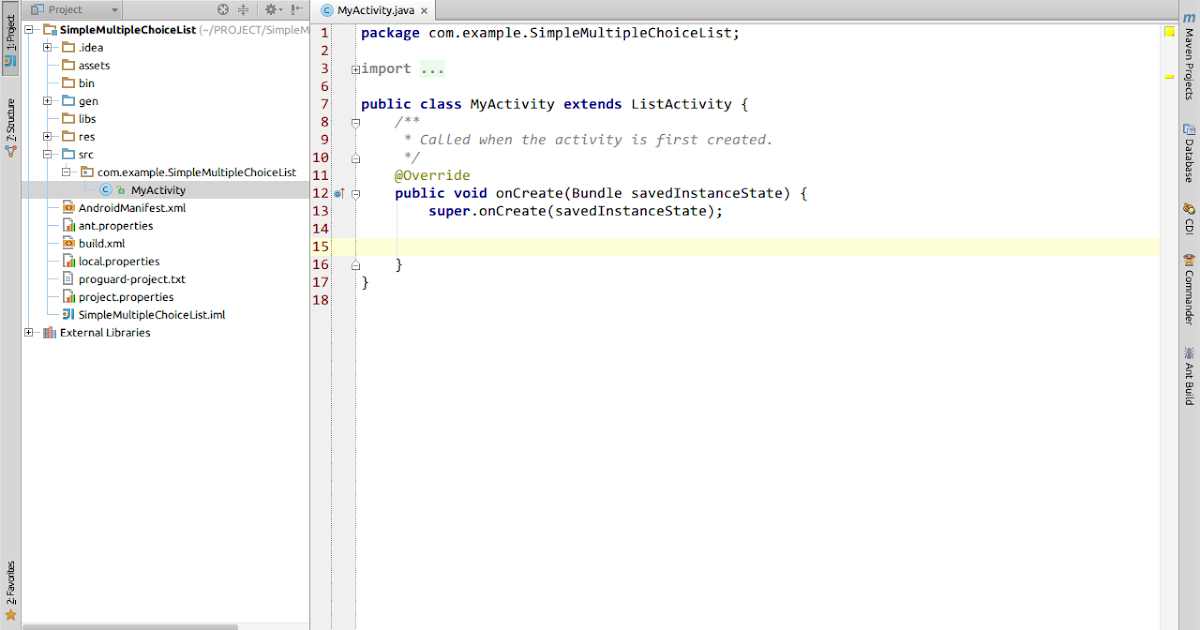The width and height of the screenshot is (1200, 630).
Task: Click the overrides-method gutter icon on line 12
Action: pyautogui.click(x=339, y=193)
